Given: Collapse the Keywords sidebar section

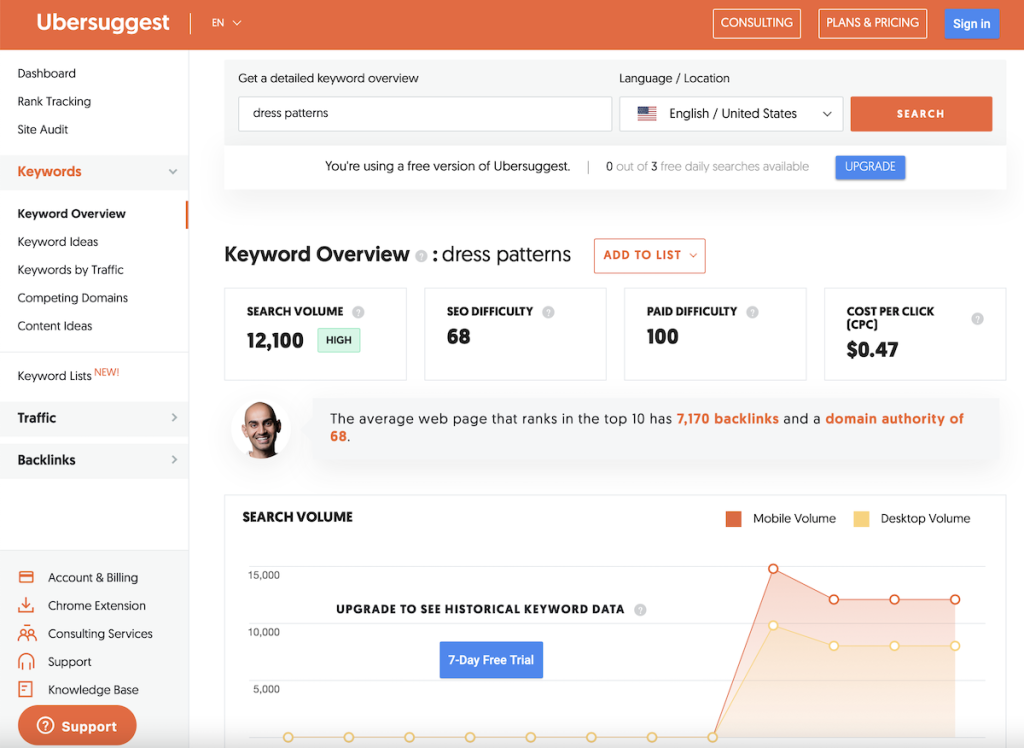Looking at the screenshot, I should 172,172.
